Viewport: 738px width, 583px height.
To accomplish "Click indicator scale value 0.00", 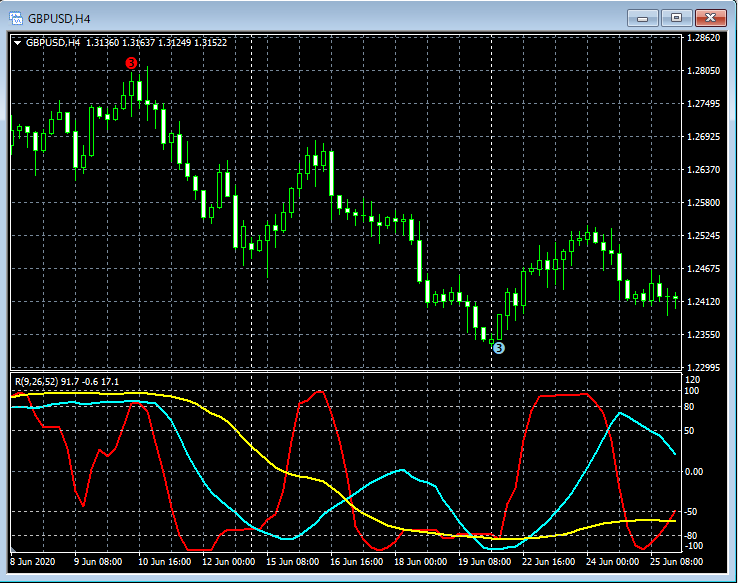I will tap(693, 471).
